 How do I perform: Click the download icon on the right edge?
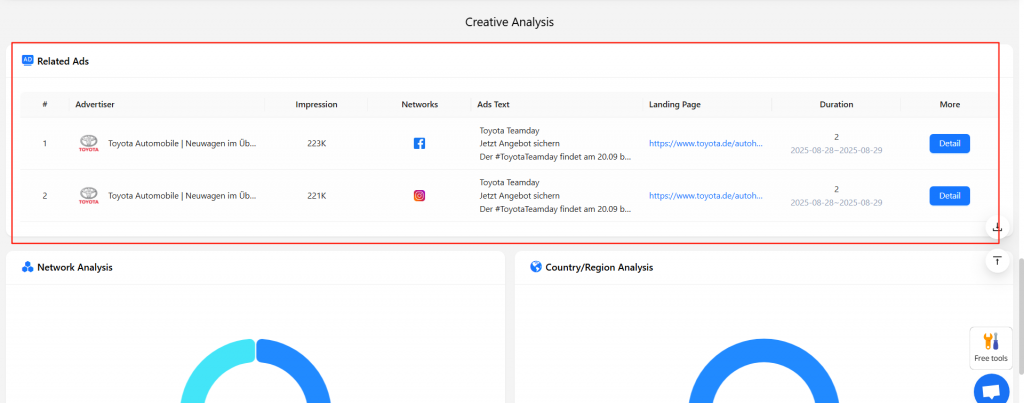click(x=997, y=227)
